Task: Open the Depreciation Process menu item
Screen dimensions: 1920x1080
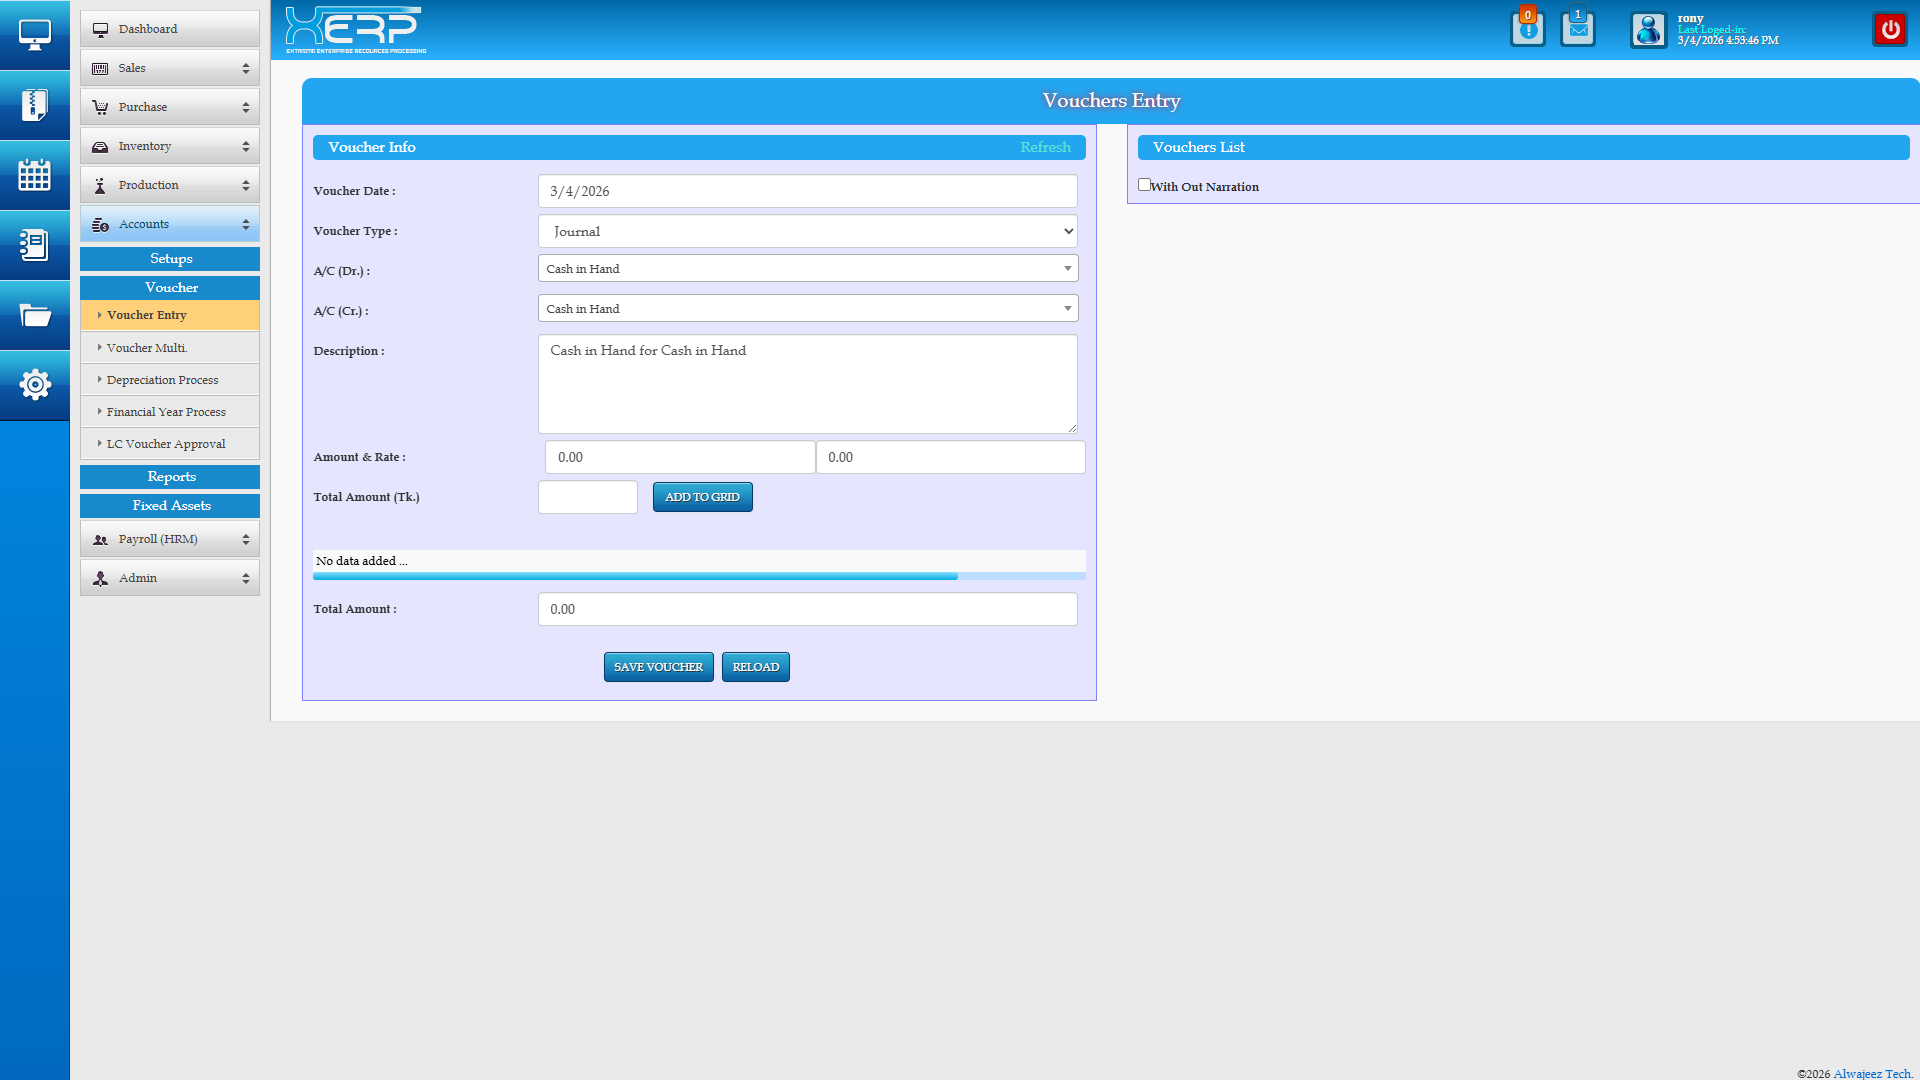Action: (x=162, y=380)
